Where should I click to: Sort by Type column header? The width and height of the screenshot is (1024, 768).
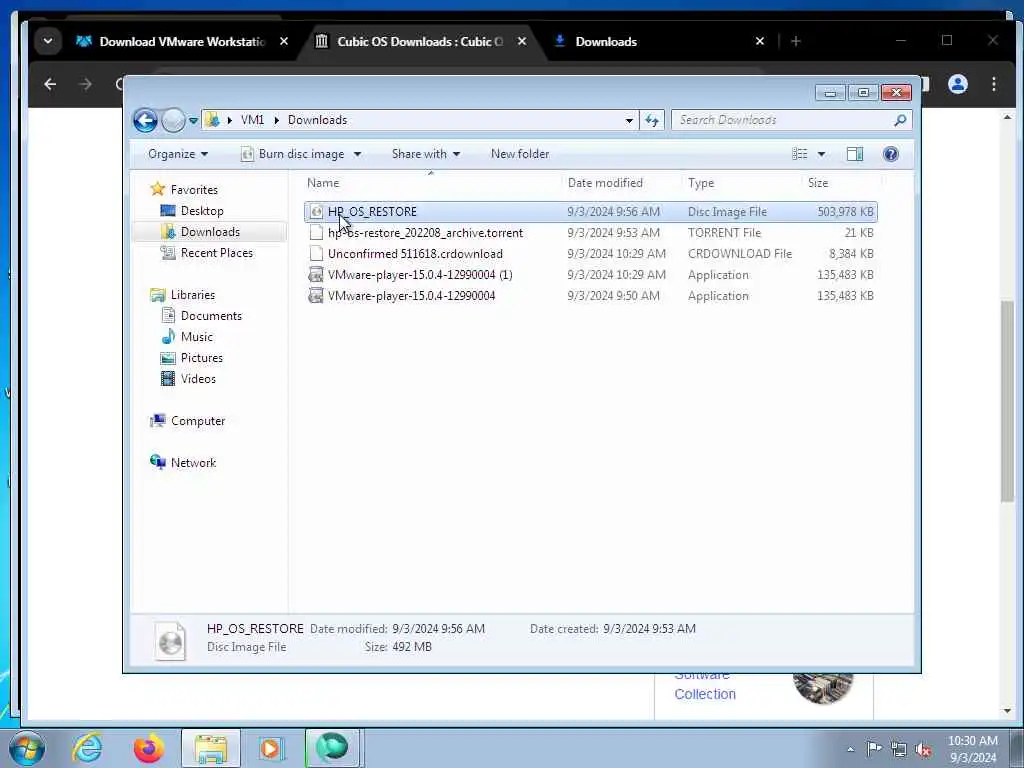click(x=701, y=183)
